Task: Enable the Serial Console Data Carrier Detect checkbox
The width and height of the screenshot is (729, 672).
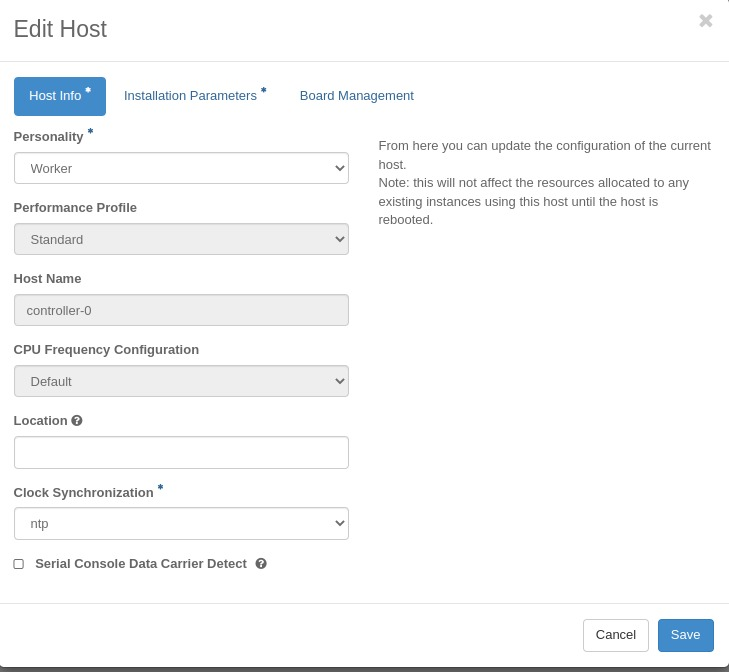Action: point(19,564)
